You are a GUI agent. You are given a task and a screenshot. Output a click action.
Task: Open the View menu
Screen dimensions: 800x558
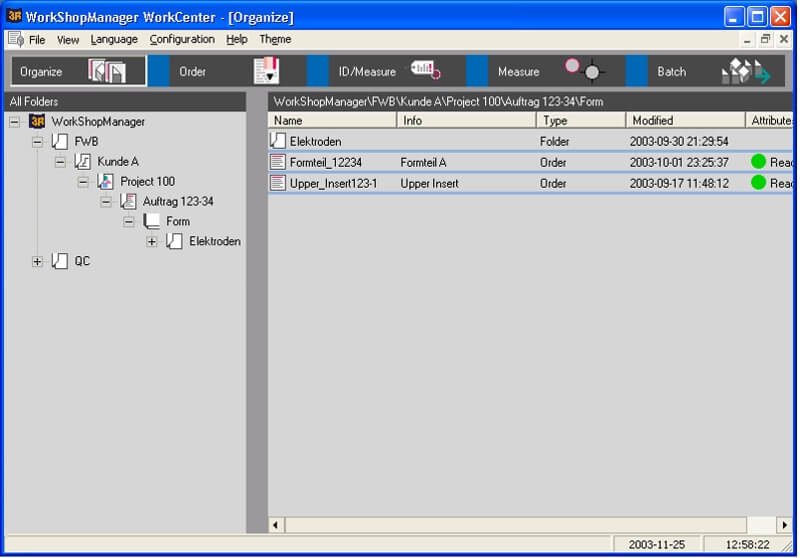[x=68, y=40]
